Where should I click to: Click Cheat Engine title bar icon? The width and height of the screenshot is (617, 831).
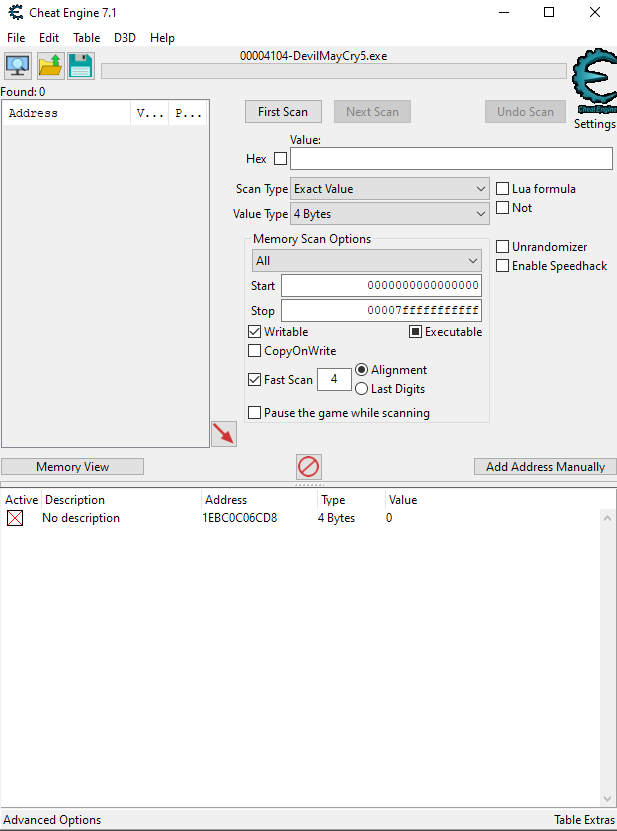(16, 13)
